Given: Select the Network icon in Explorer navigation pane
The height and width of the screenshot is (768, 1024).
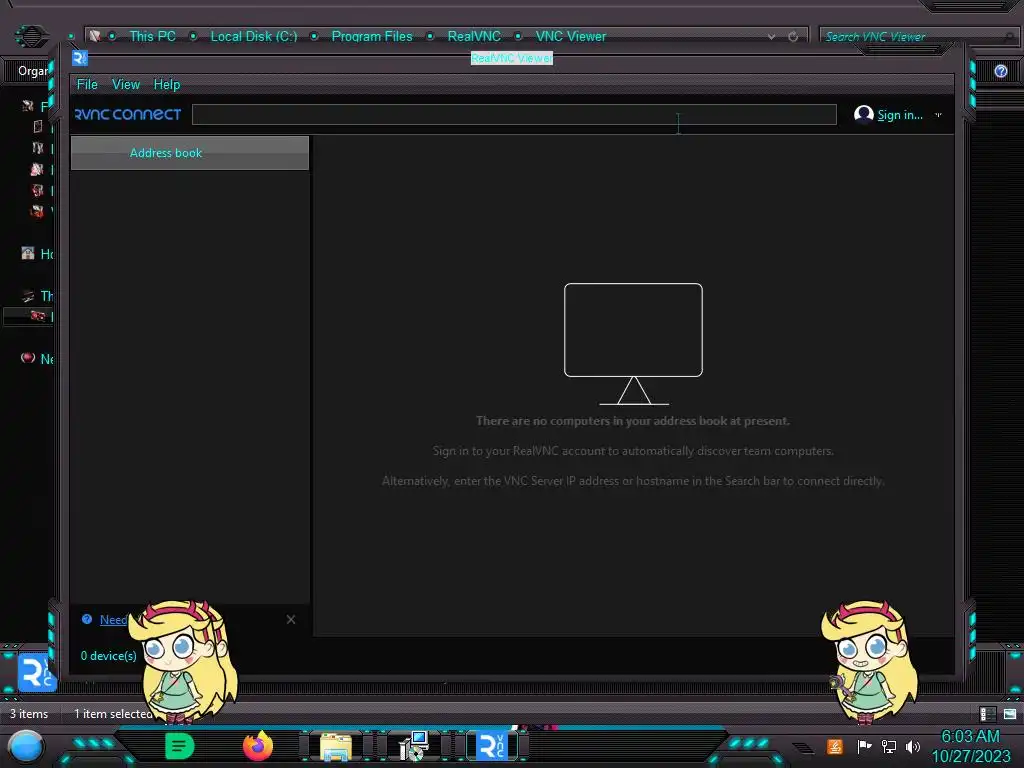Looking at the screenshot, I should point(27,358).
